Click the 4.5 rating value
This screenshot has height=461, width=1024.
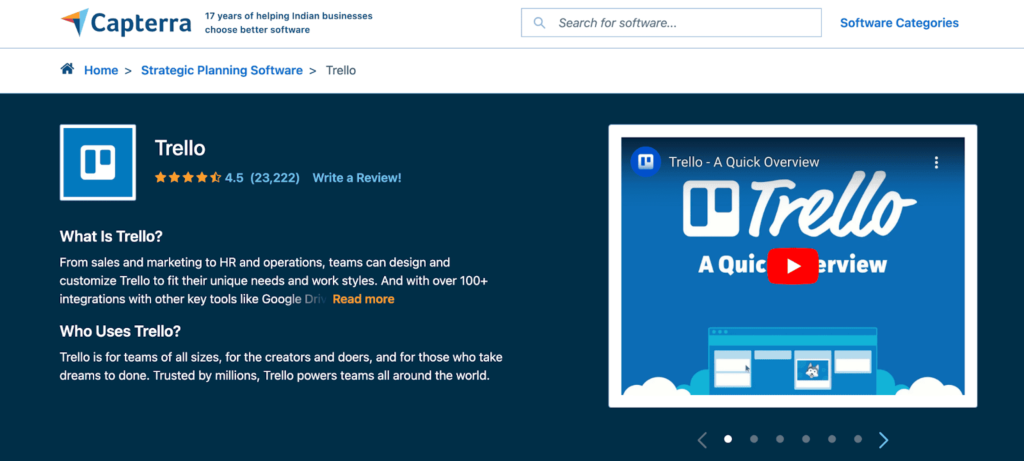coord(234,178)
